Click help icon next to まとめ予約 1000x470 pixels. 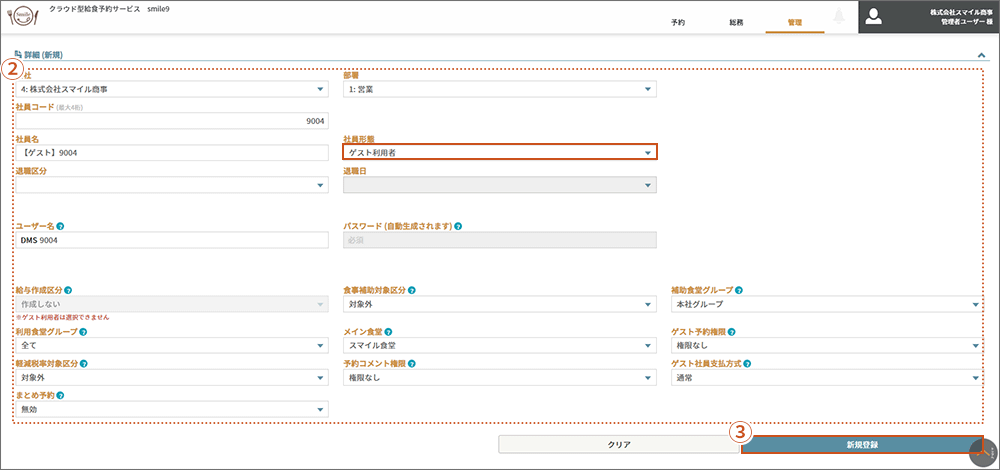click(x=60, y=396)
